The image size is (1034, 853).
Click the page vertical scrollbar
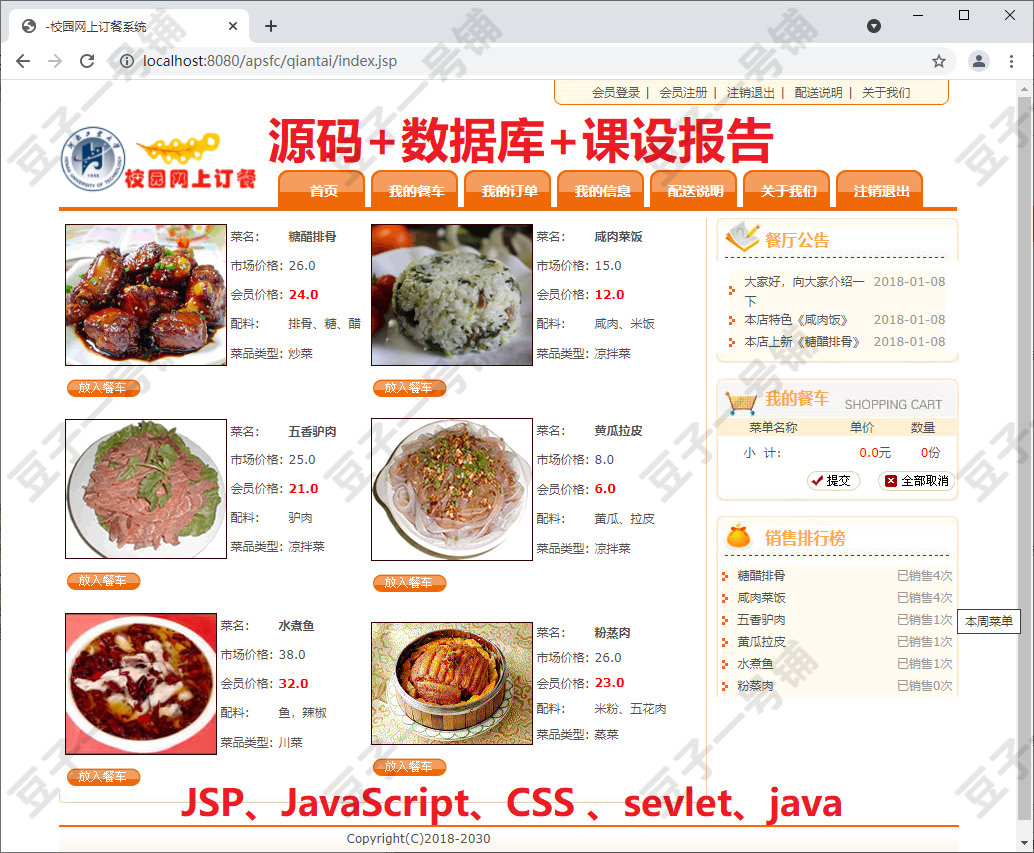[1024, 461]
